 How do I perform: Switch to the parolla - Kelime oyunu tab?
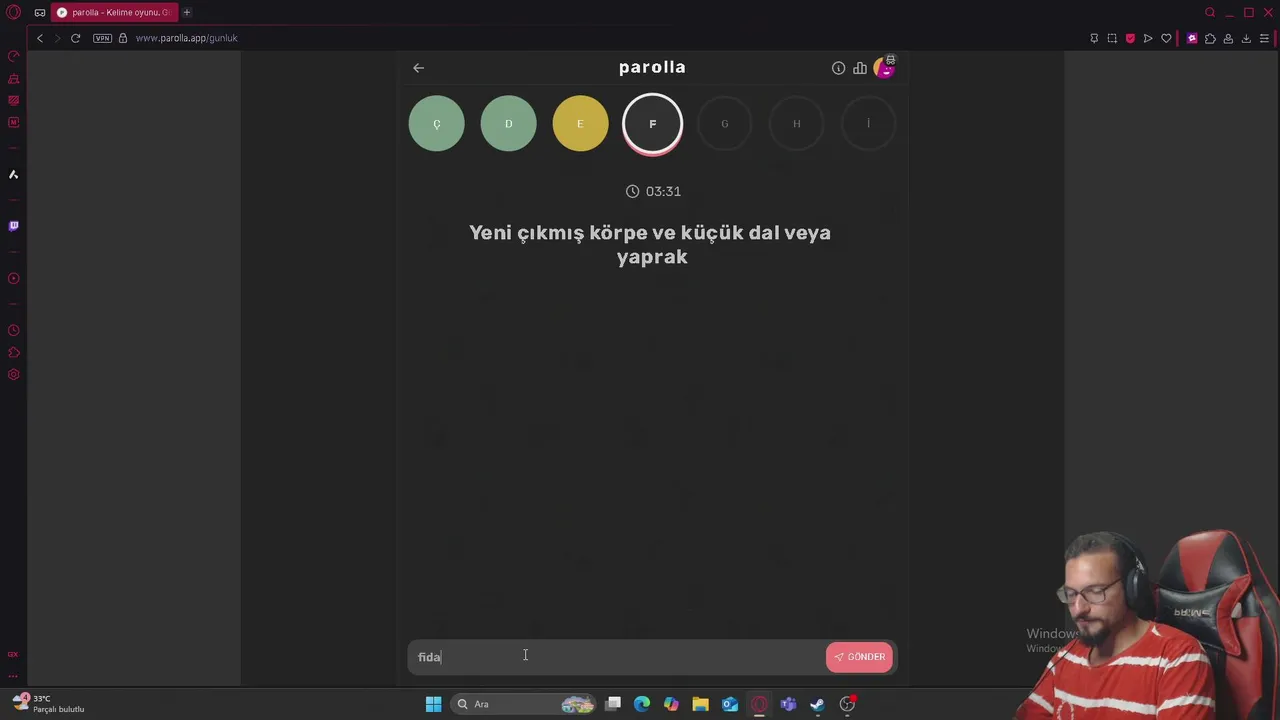[x=114, y=12]
